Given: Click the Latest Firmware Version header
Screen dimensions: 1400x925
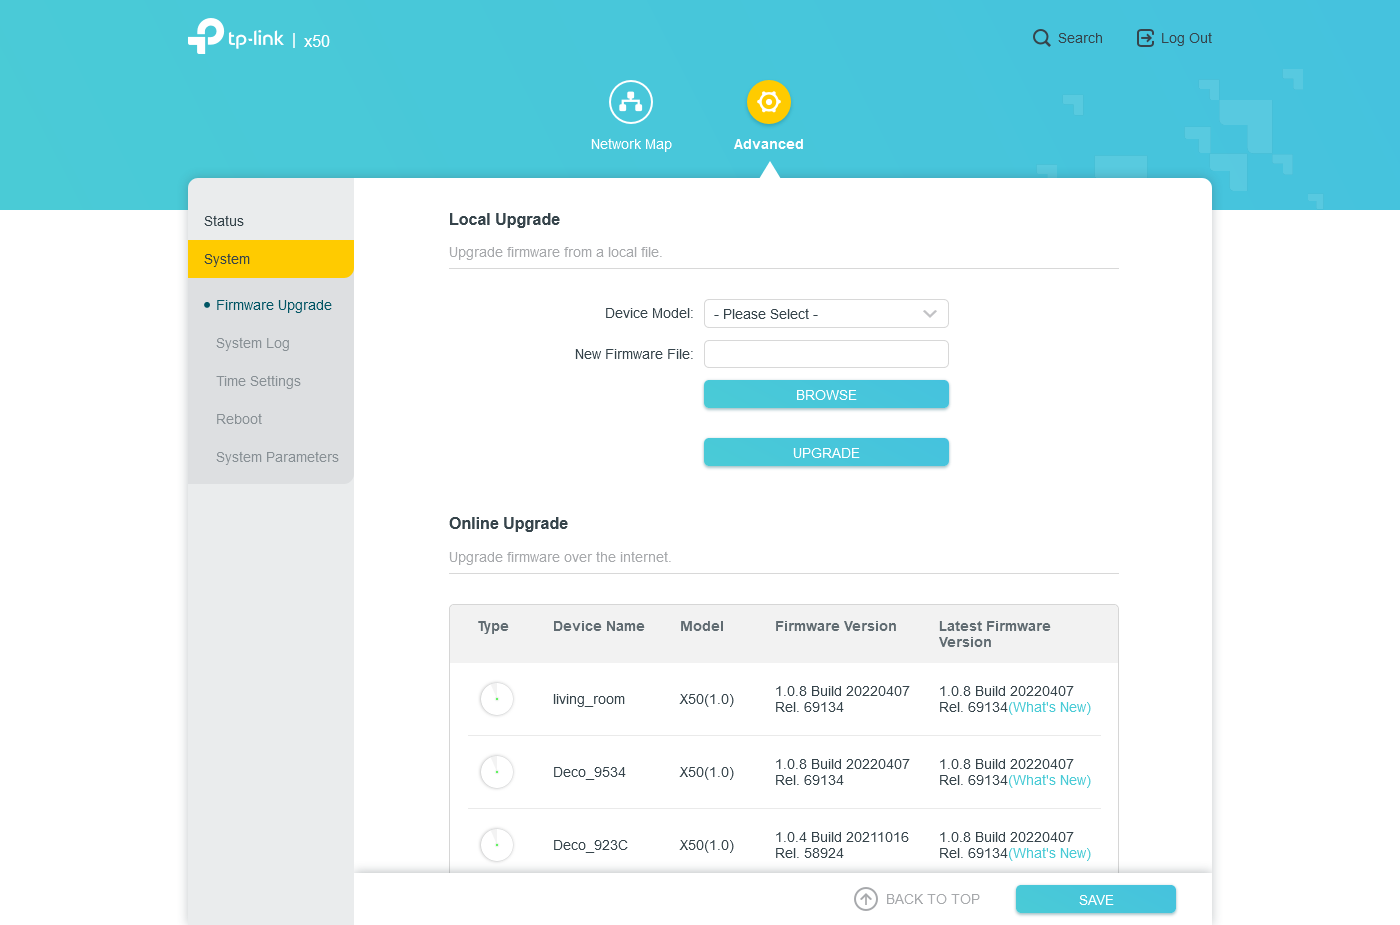Looking at the screenshot, I should (x=995, y=634).
